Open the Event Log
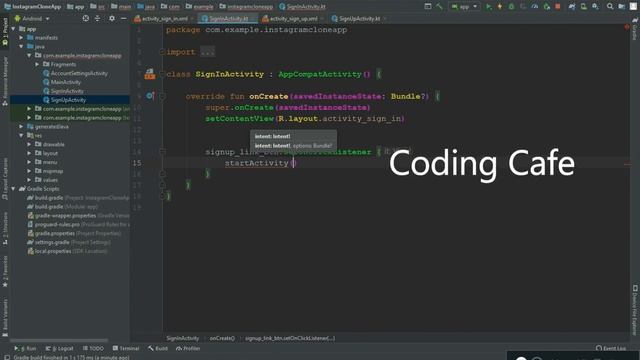The image size is (640, 360). 611,348
